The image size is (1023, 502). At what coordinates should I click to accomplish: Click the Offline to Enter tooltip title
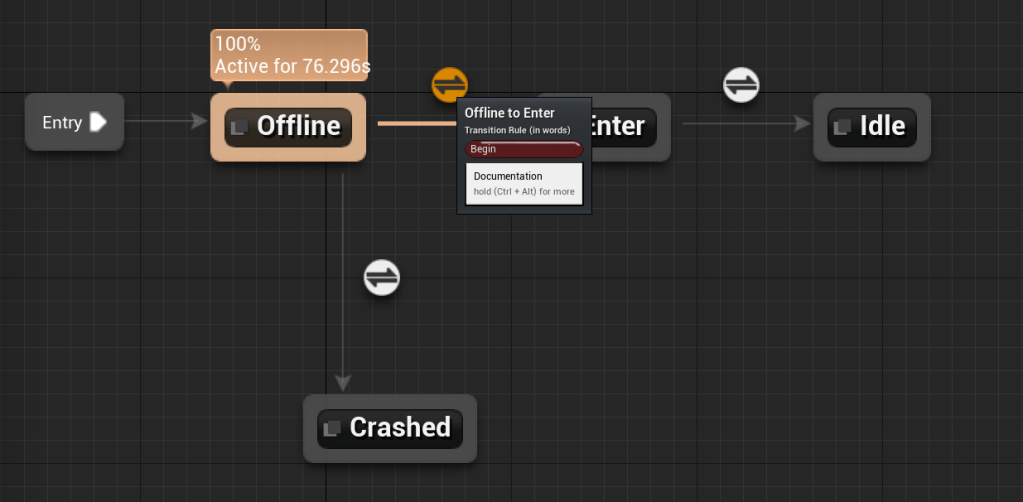click(509, 113)
